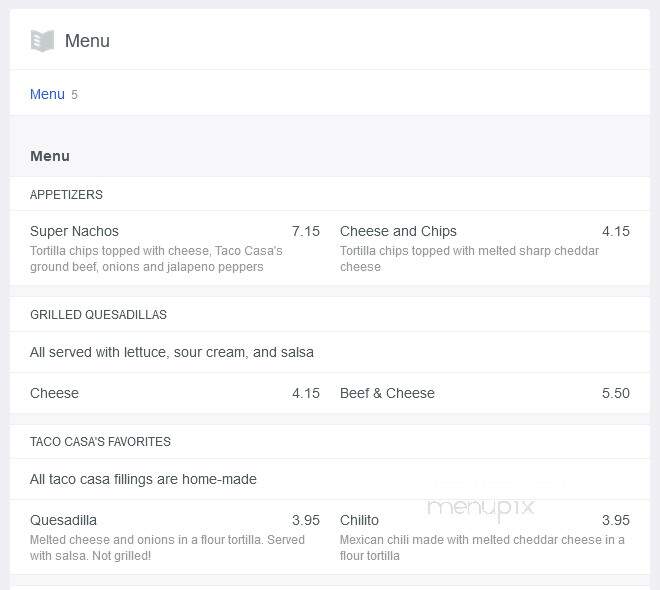Viewport: 660px width, 590px height.
Task: Click the 3.95 price for Chilito
Action: point(616,520)
